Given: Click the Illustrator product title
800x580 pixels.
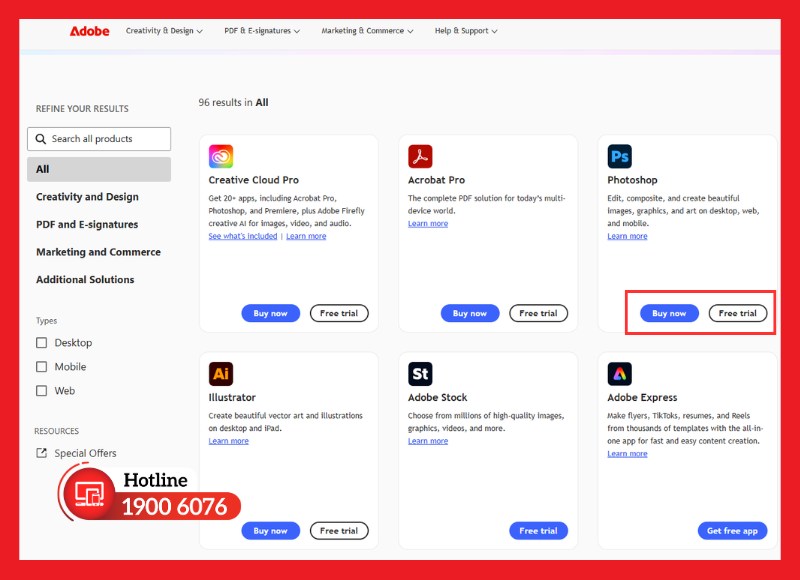Looking at the screenshot, I should [x=232, y=397].
